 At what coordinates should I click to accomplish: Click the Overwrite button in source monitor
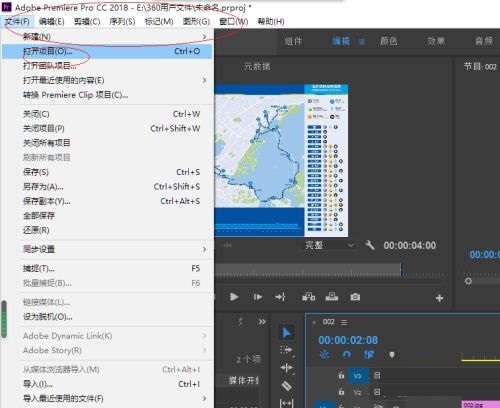[x=332, y=297]
